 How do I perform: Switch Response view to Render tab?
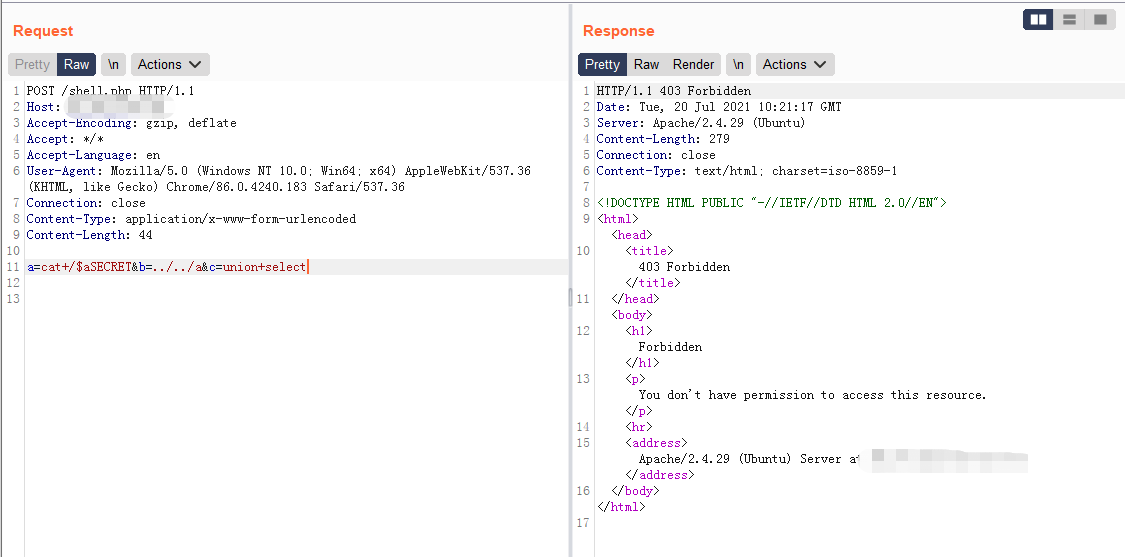coord(693,65)
